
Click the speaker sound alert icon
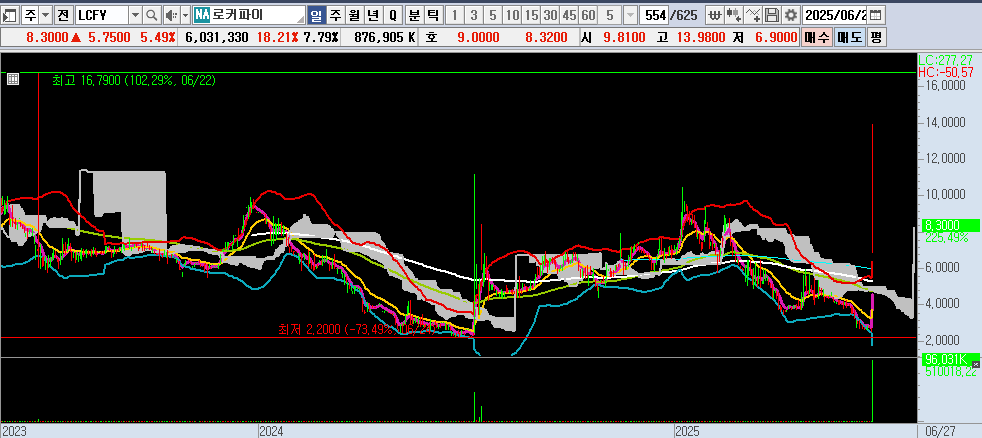coord(171,14)
